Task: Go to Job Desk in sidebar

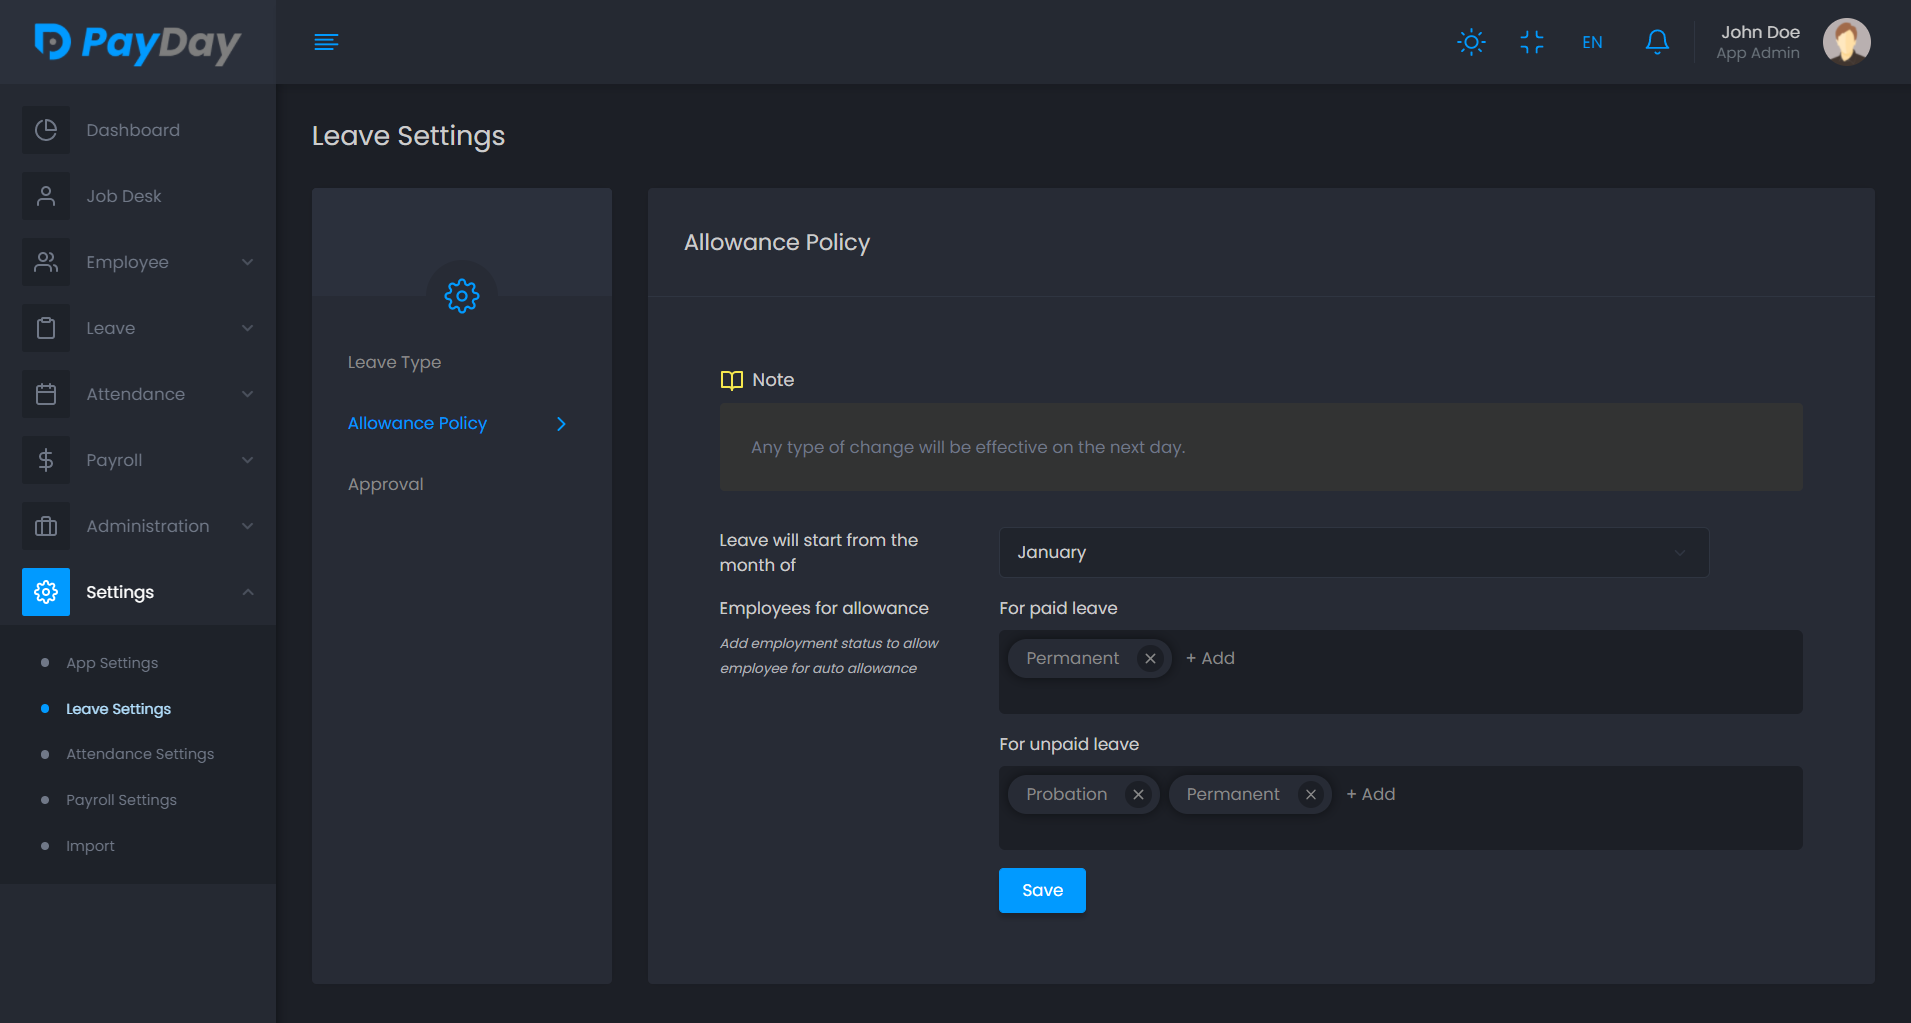Action: [123, 196]
